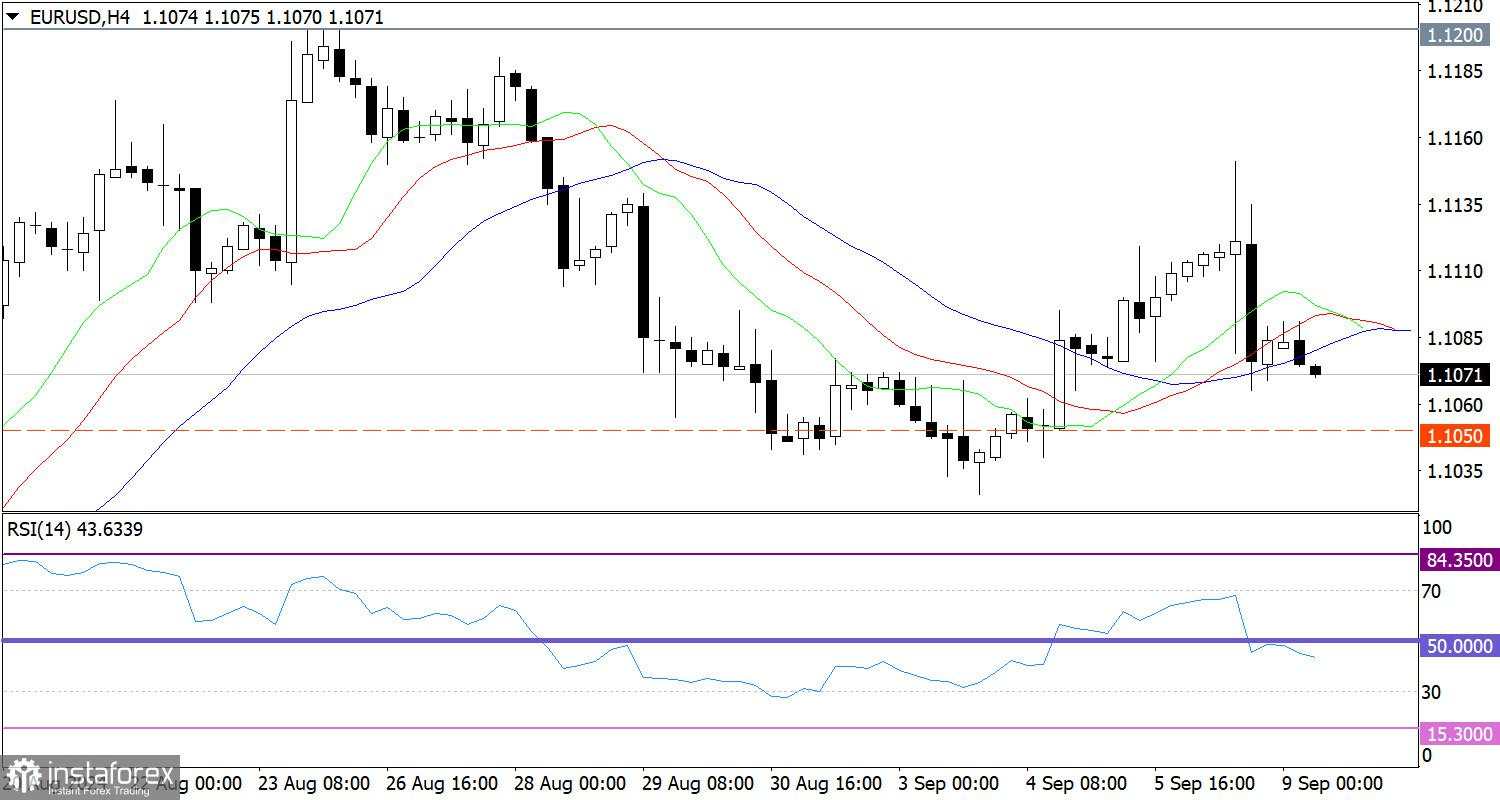The width and height of the screenshot is (1500, 800).
Task: Click the 5 Sep 16:00 time label
Action: click(1207, 782)
